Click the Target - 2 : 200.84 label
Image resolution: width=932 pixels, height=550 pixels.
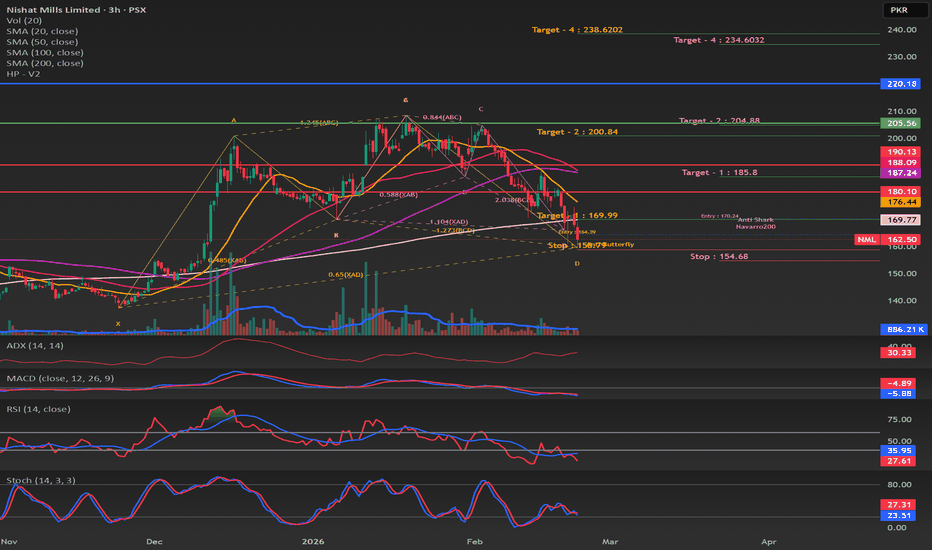577,132
